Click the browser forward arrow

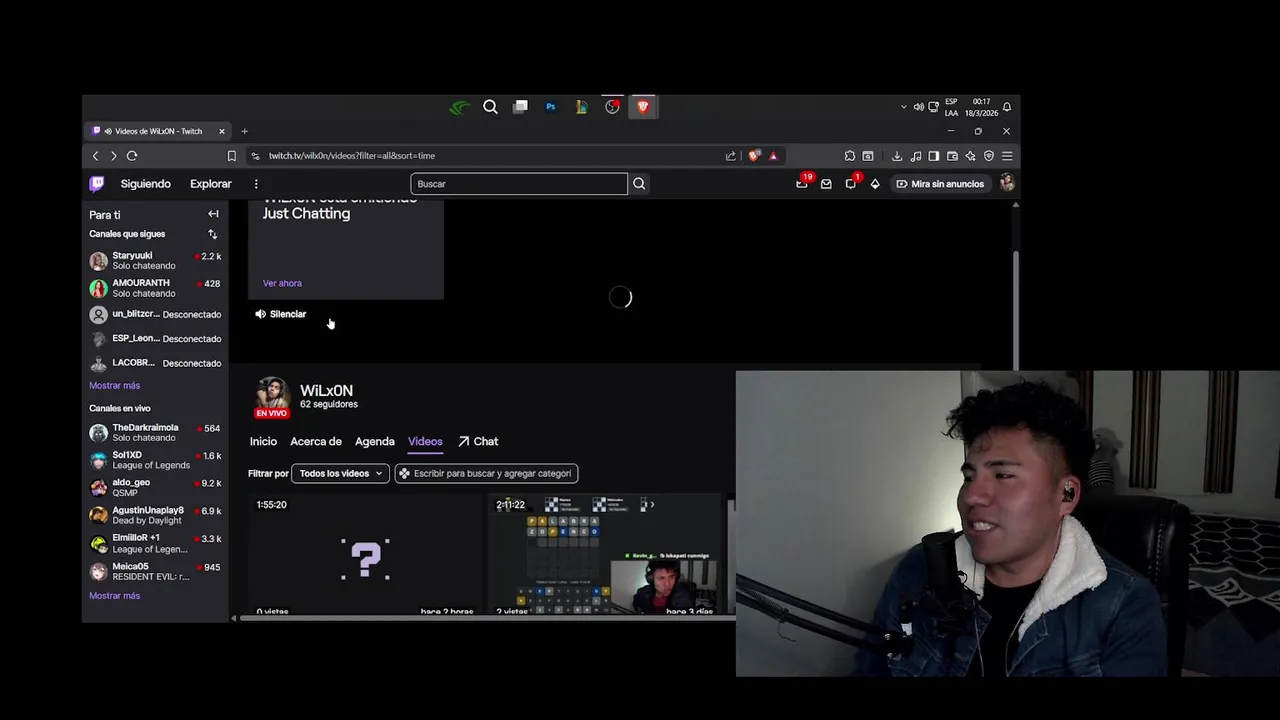113,156
